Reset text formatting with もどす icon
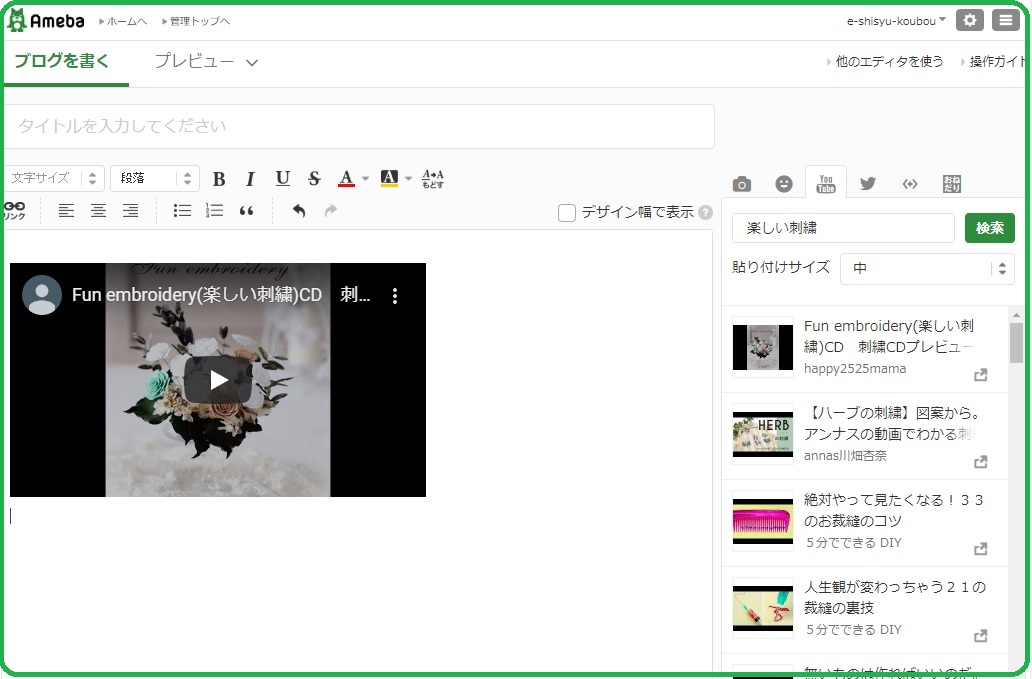This screenshot has width=1032, height=679. tap(432, 178)
